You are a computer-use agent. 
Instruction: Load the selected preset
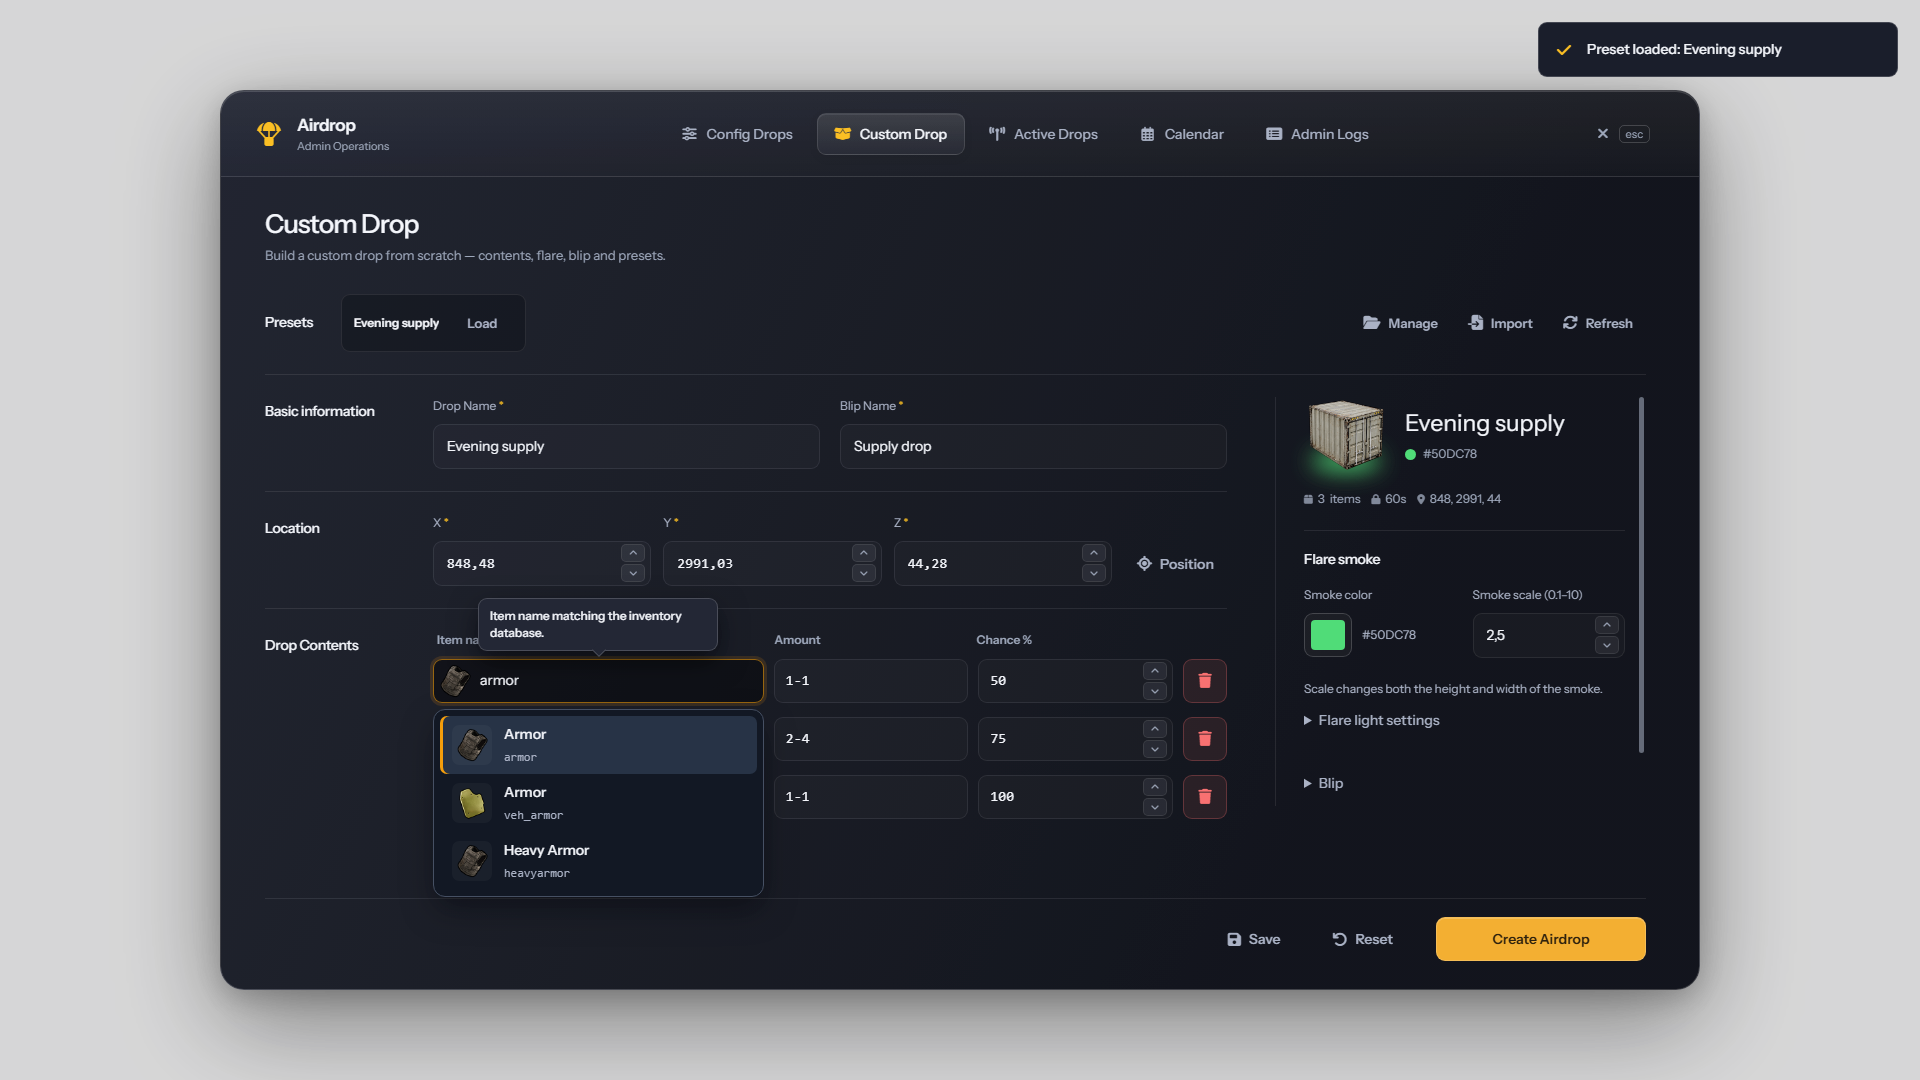482,323
